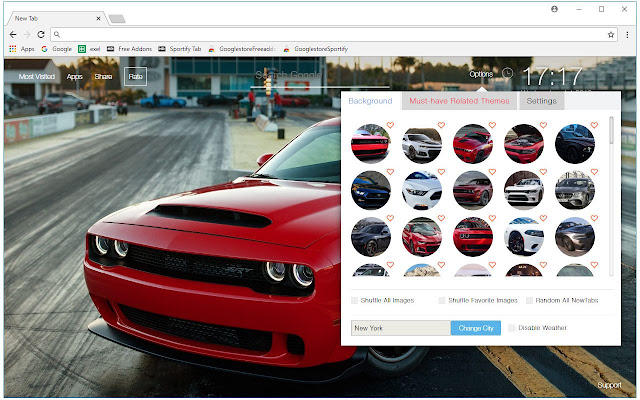
Task: Select the white Charger side thumbnail, third row
Action: tap(524, 237)
